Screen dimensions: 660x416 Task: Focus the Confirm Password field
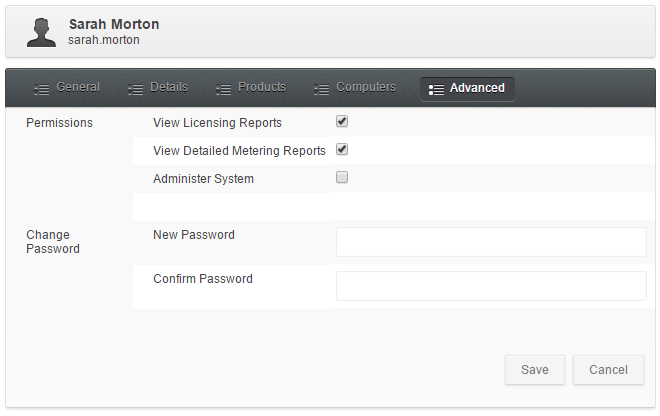click(491, 286)
